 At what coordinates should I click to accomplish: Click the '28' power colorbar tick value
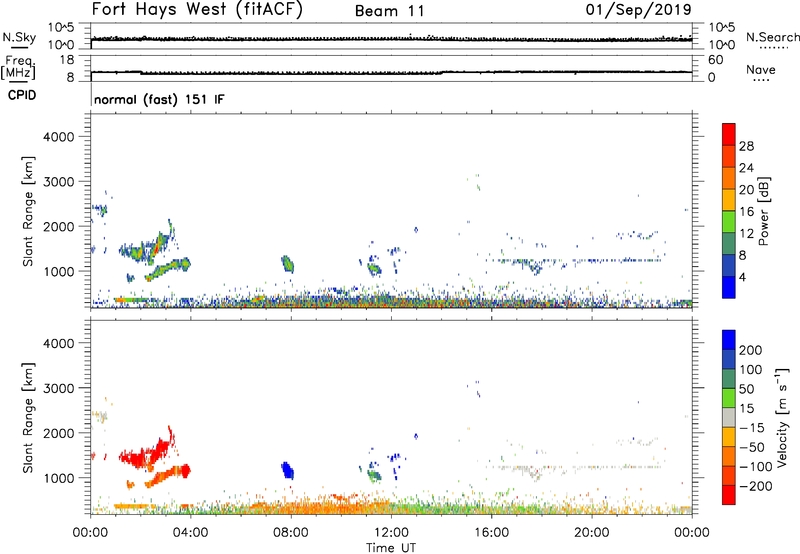pos(746,146)
